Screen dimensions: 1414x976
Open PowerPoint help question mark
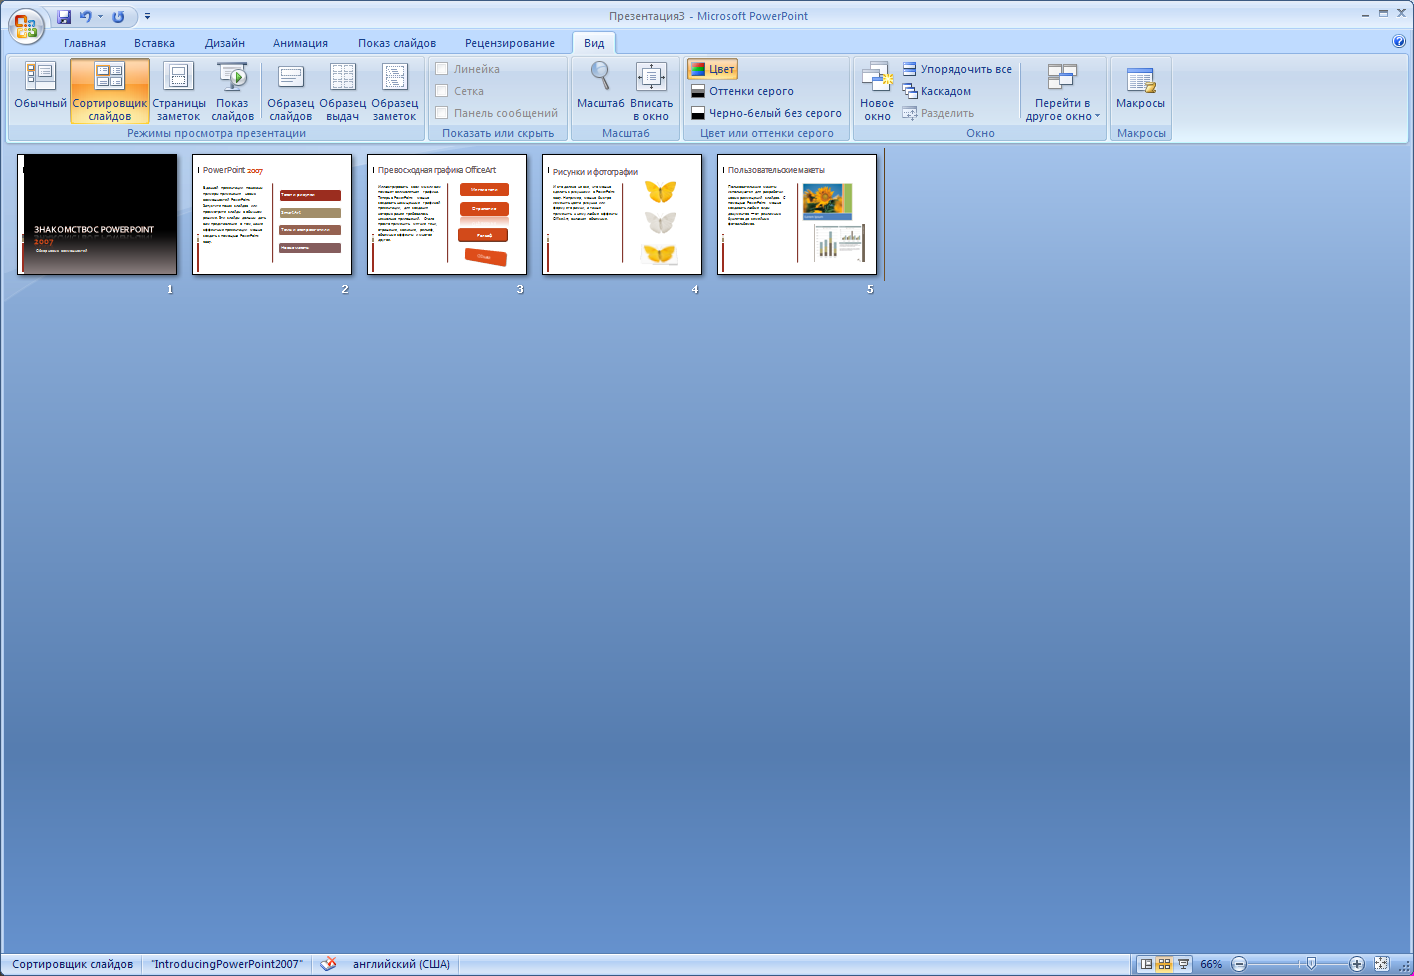click(1399, 41)
